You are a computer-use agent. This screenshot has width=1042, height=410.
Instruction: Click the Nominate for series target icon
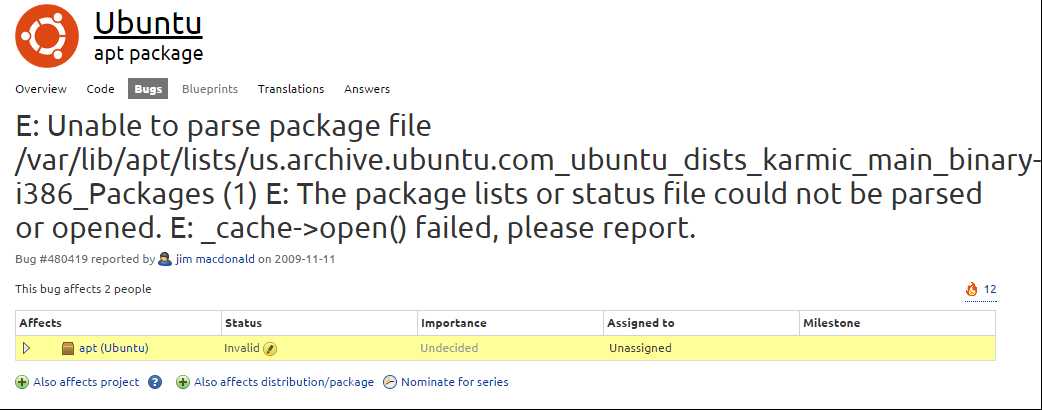(x=390, y=382)
